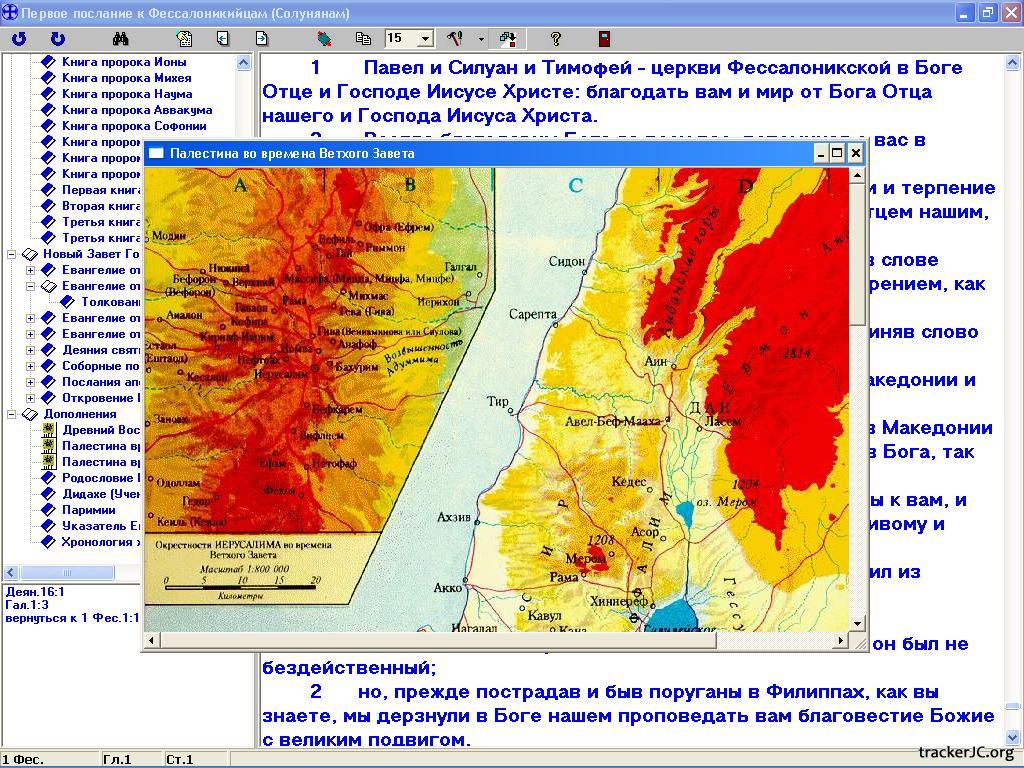The height and width of the screenshot is (768, 1024).
Task: Click the red exit door icon
Action: tap(604, 39)
